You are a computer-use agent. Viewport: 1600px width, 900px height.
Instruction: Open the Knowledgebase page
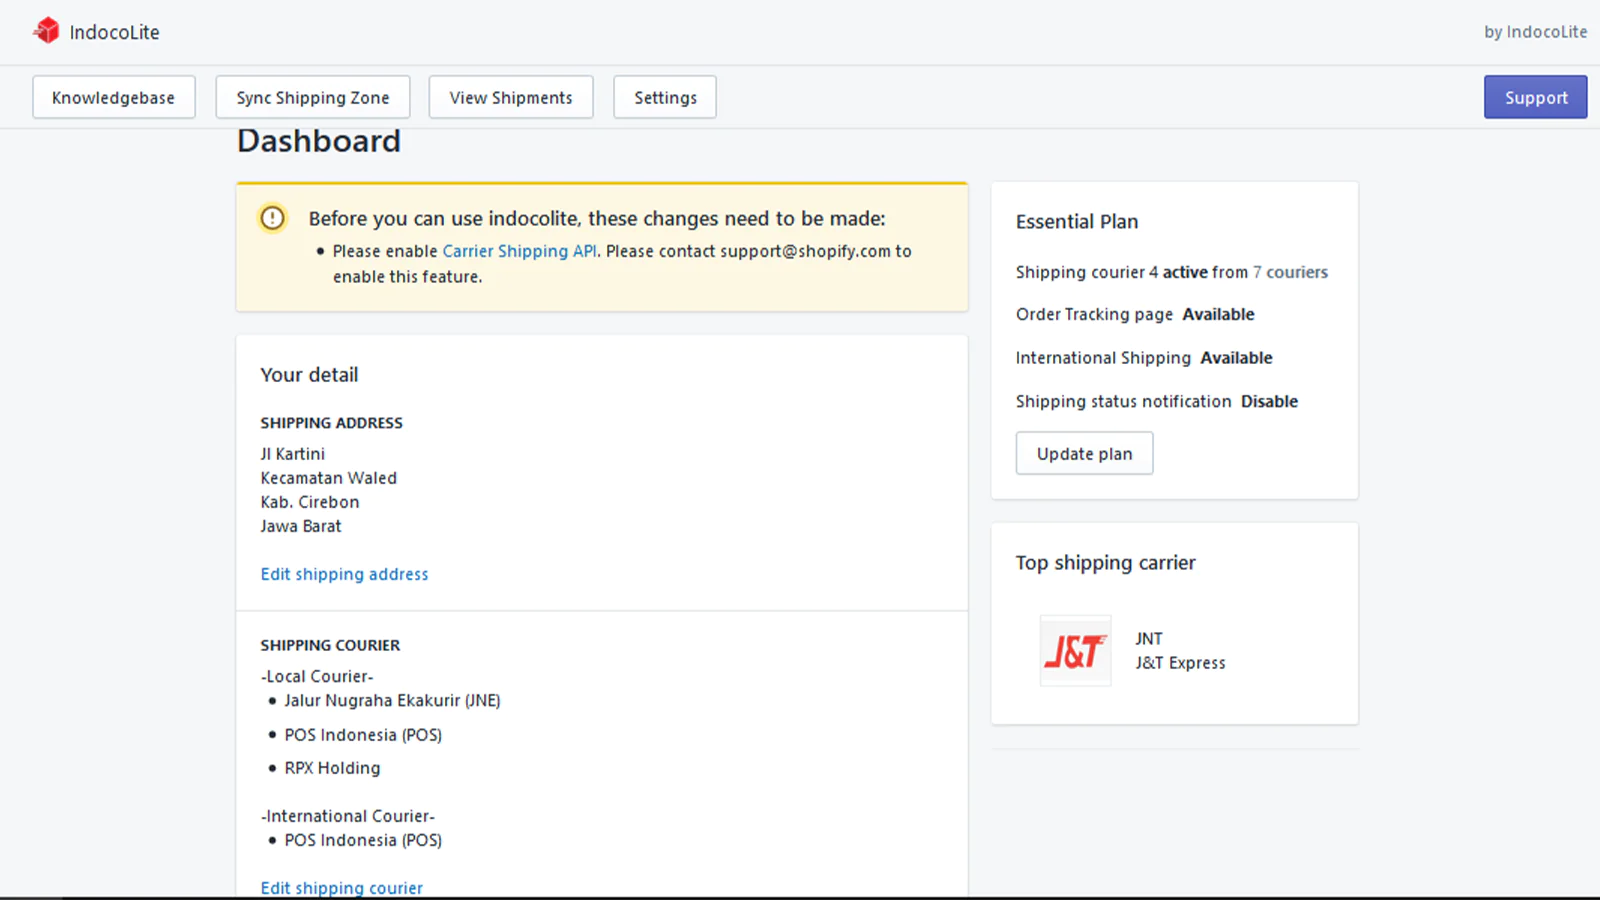[x=113, y=97]
